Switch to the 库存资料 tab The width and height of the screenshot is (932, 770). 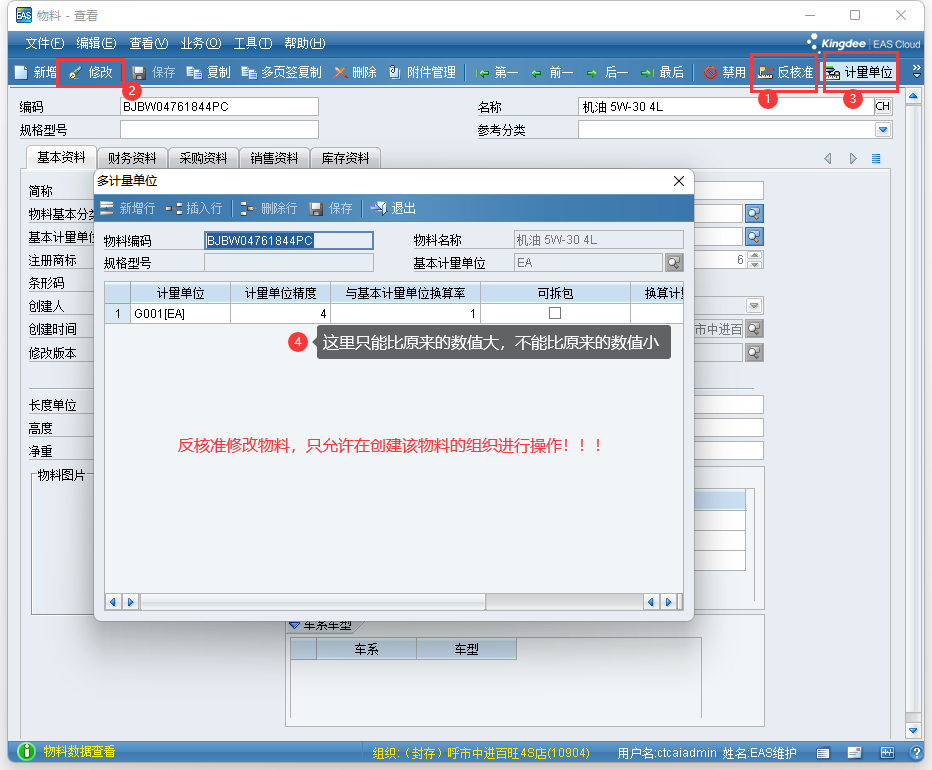tap(345, 158)
